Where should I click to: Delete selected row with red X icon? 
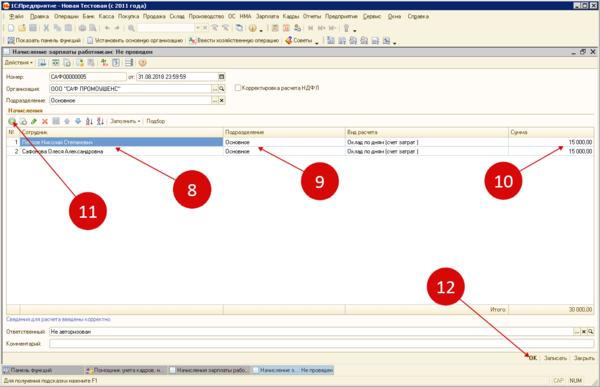click(45, 121)
